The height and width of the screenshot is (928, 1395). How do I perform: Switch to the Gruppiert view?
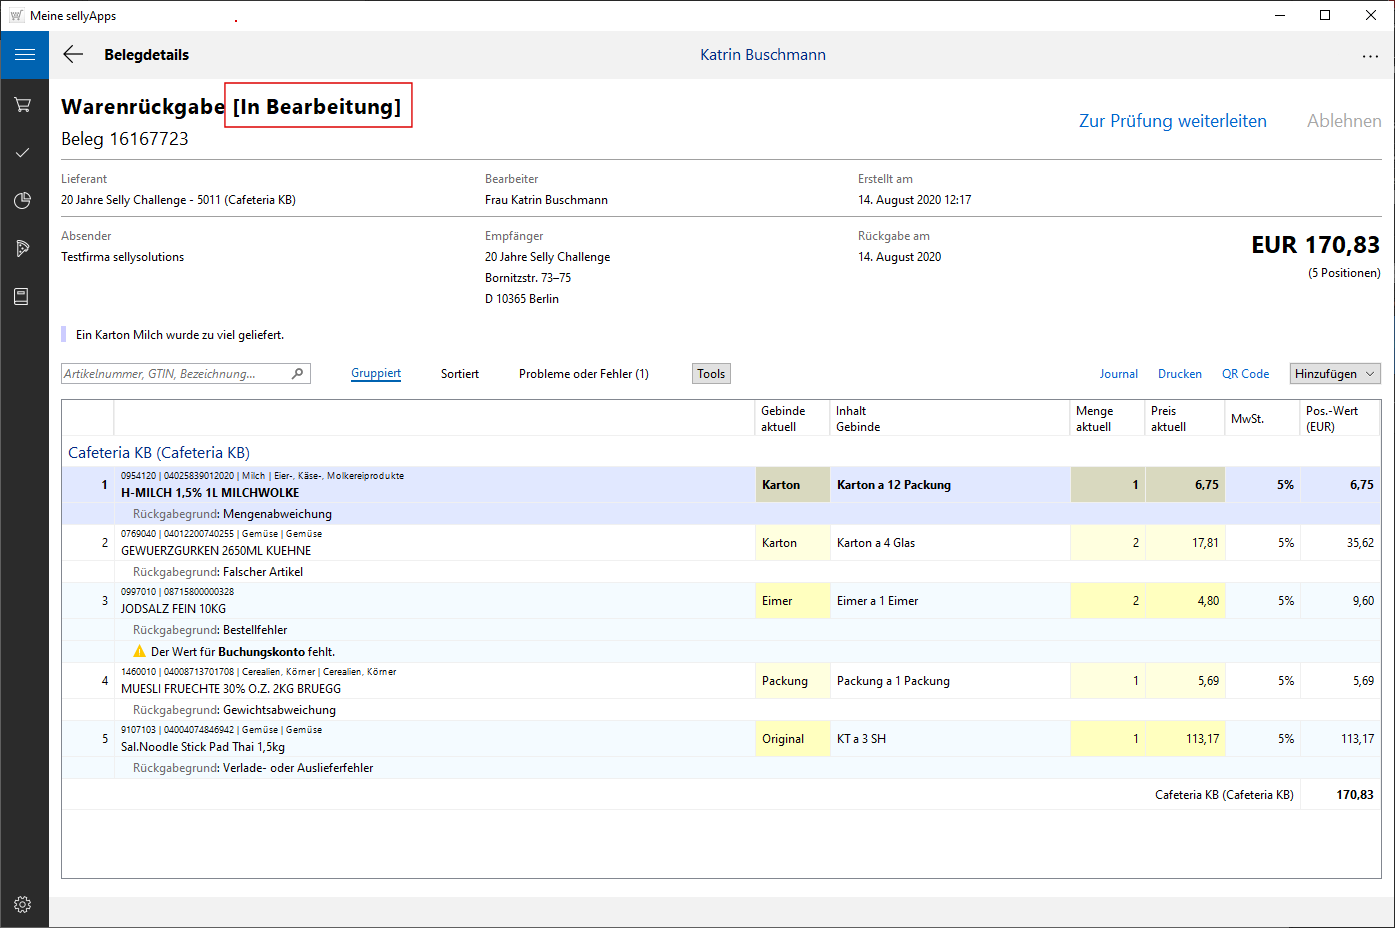[376, 374]
